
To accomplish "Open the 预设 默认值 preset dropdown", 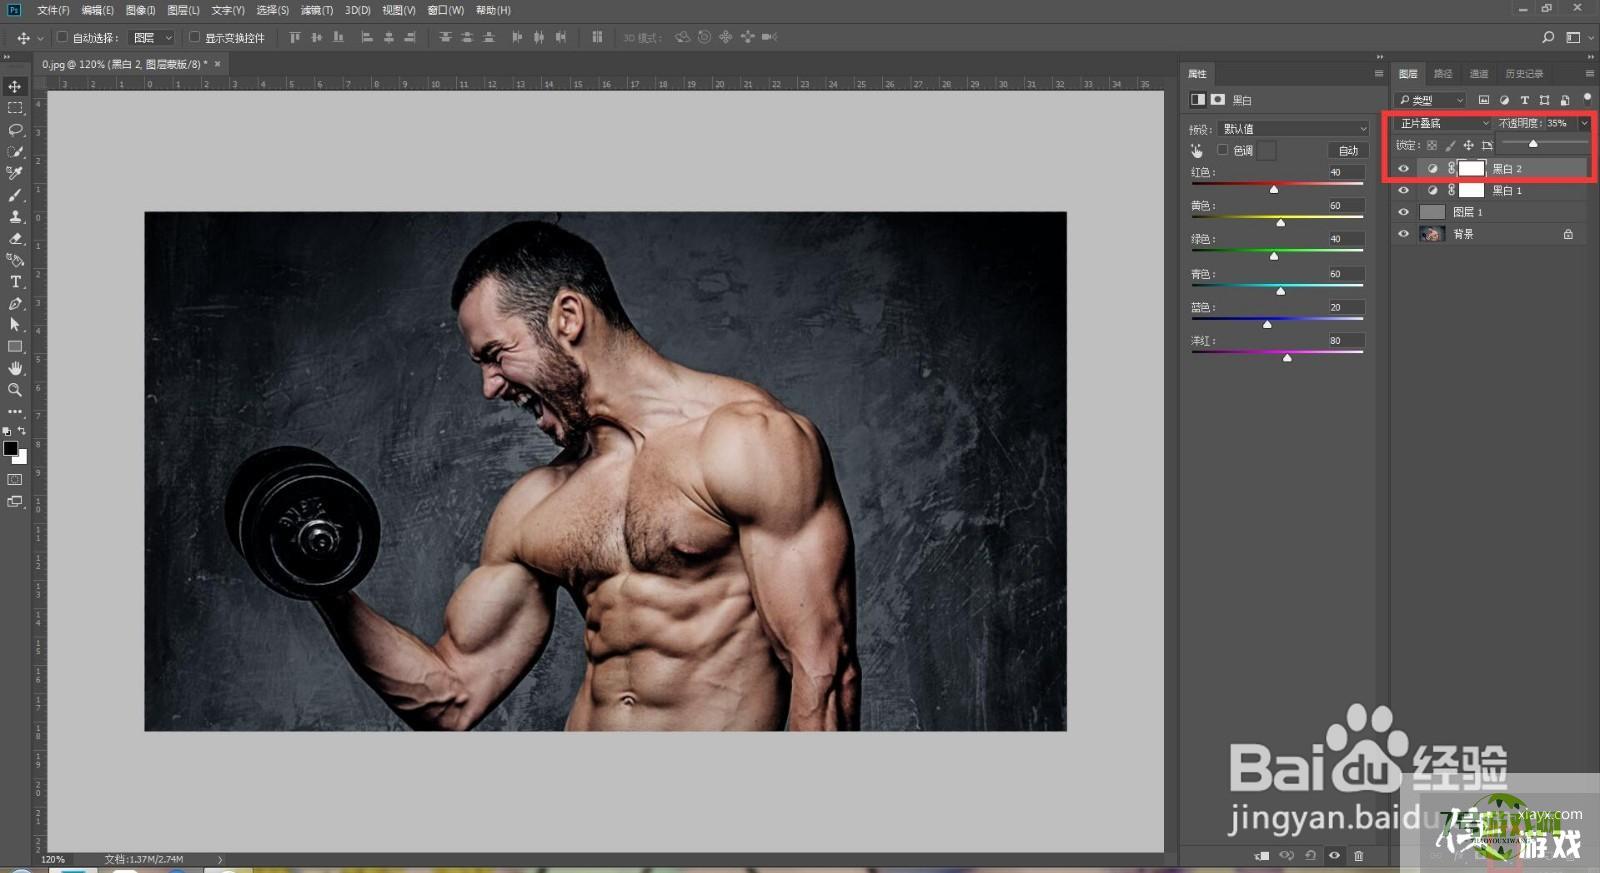I will click(1294, 128).
